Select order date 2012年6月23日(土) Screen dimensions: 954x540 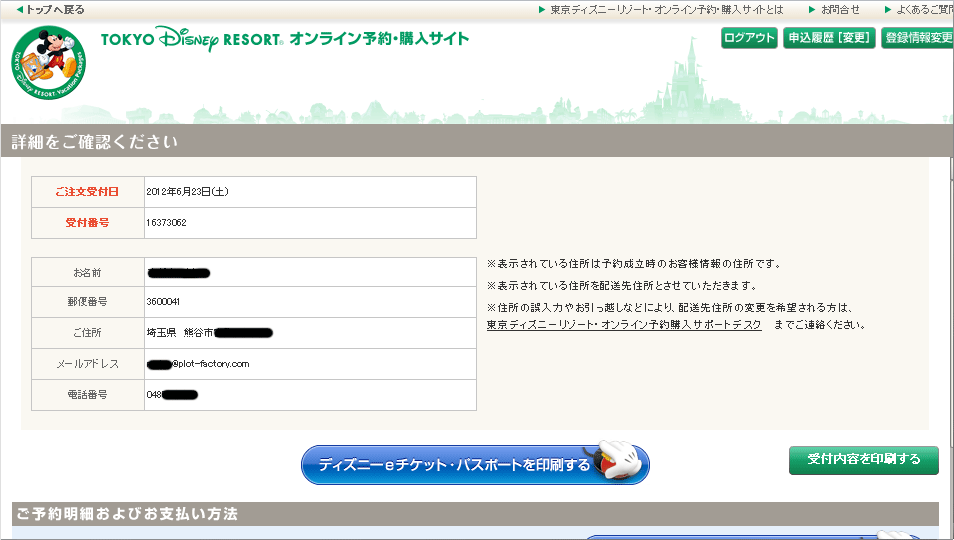[187, 192]
